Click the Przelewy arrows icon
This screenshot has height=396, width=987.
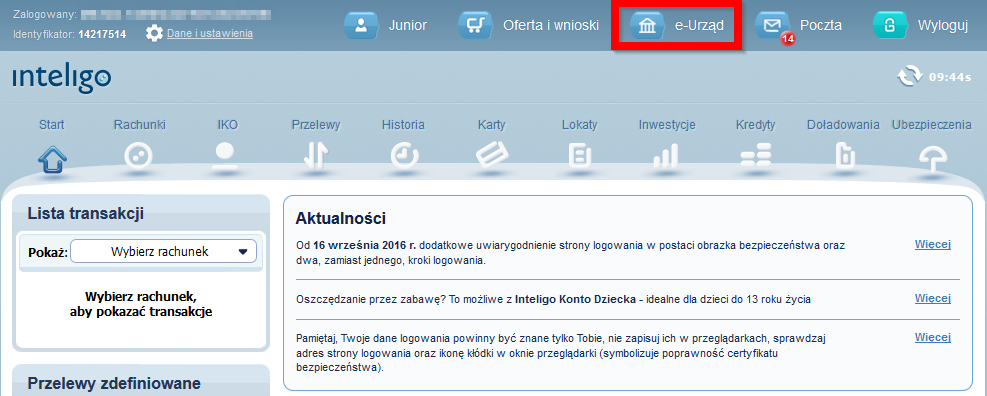[316, 157]
